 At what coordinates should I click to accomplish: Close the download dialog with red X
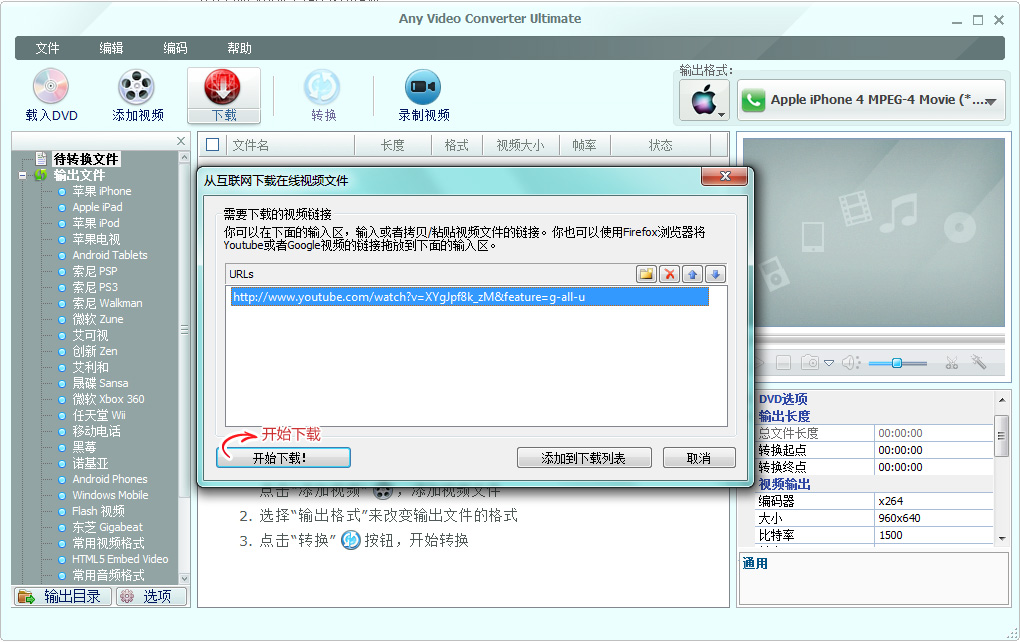tap(725, 176)
